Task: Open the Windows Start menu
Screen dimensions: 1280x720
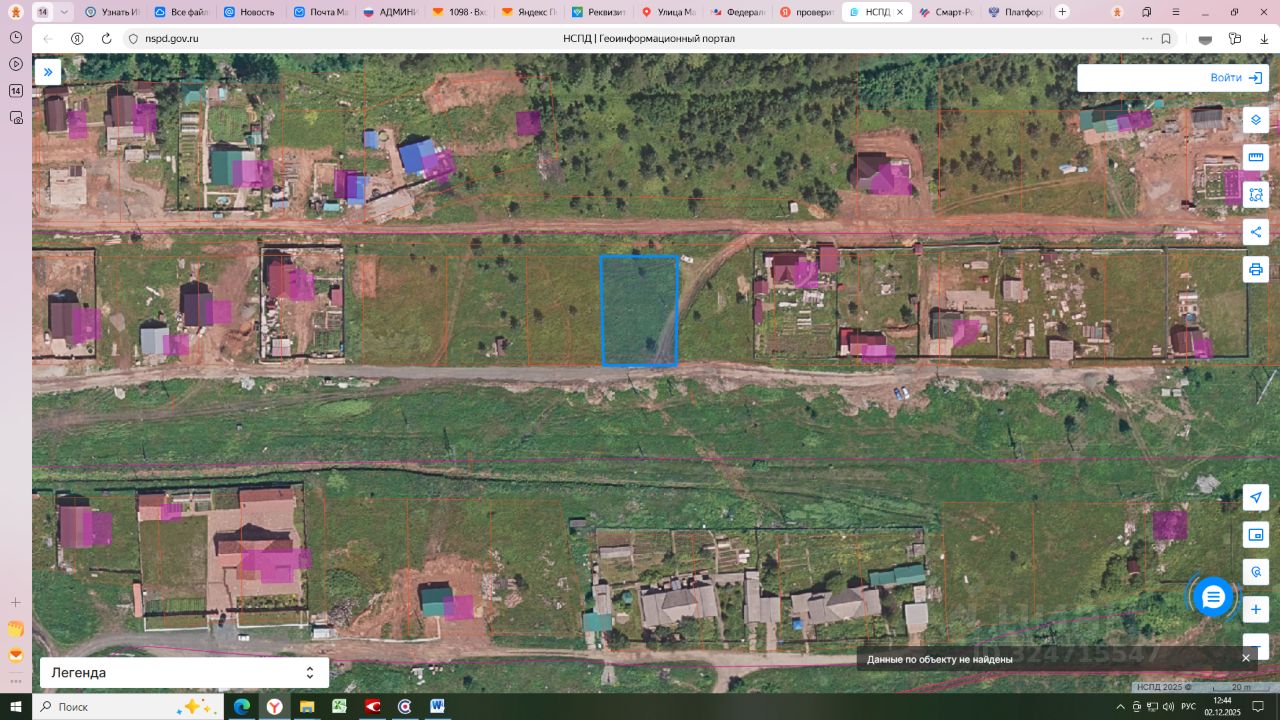Action: click(x=16, y=707)
